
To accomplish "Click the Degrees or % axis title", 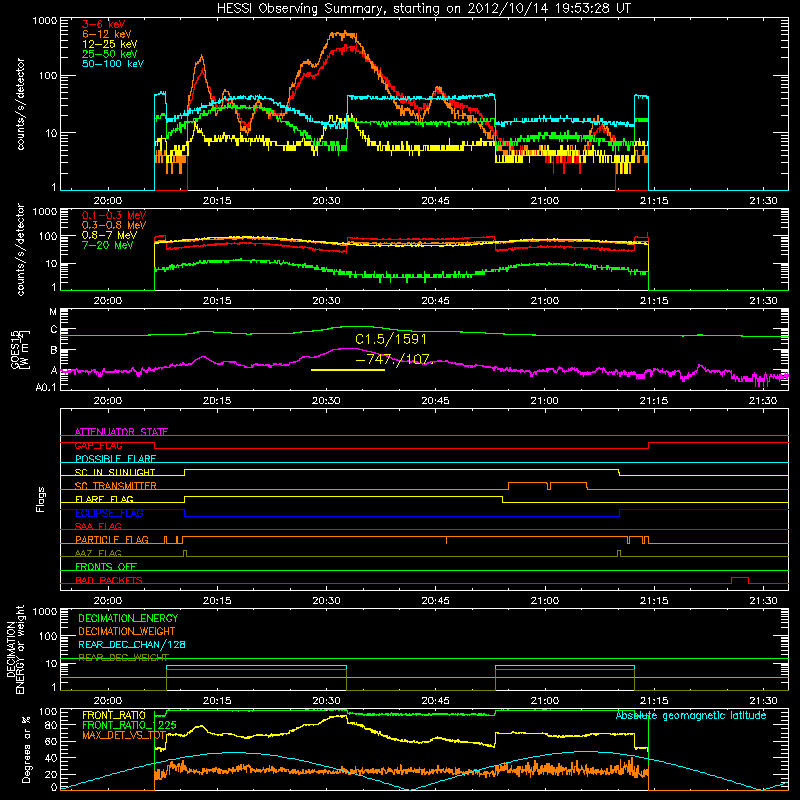I will pyautogui.click(x=26, y=749).
